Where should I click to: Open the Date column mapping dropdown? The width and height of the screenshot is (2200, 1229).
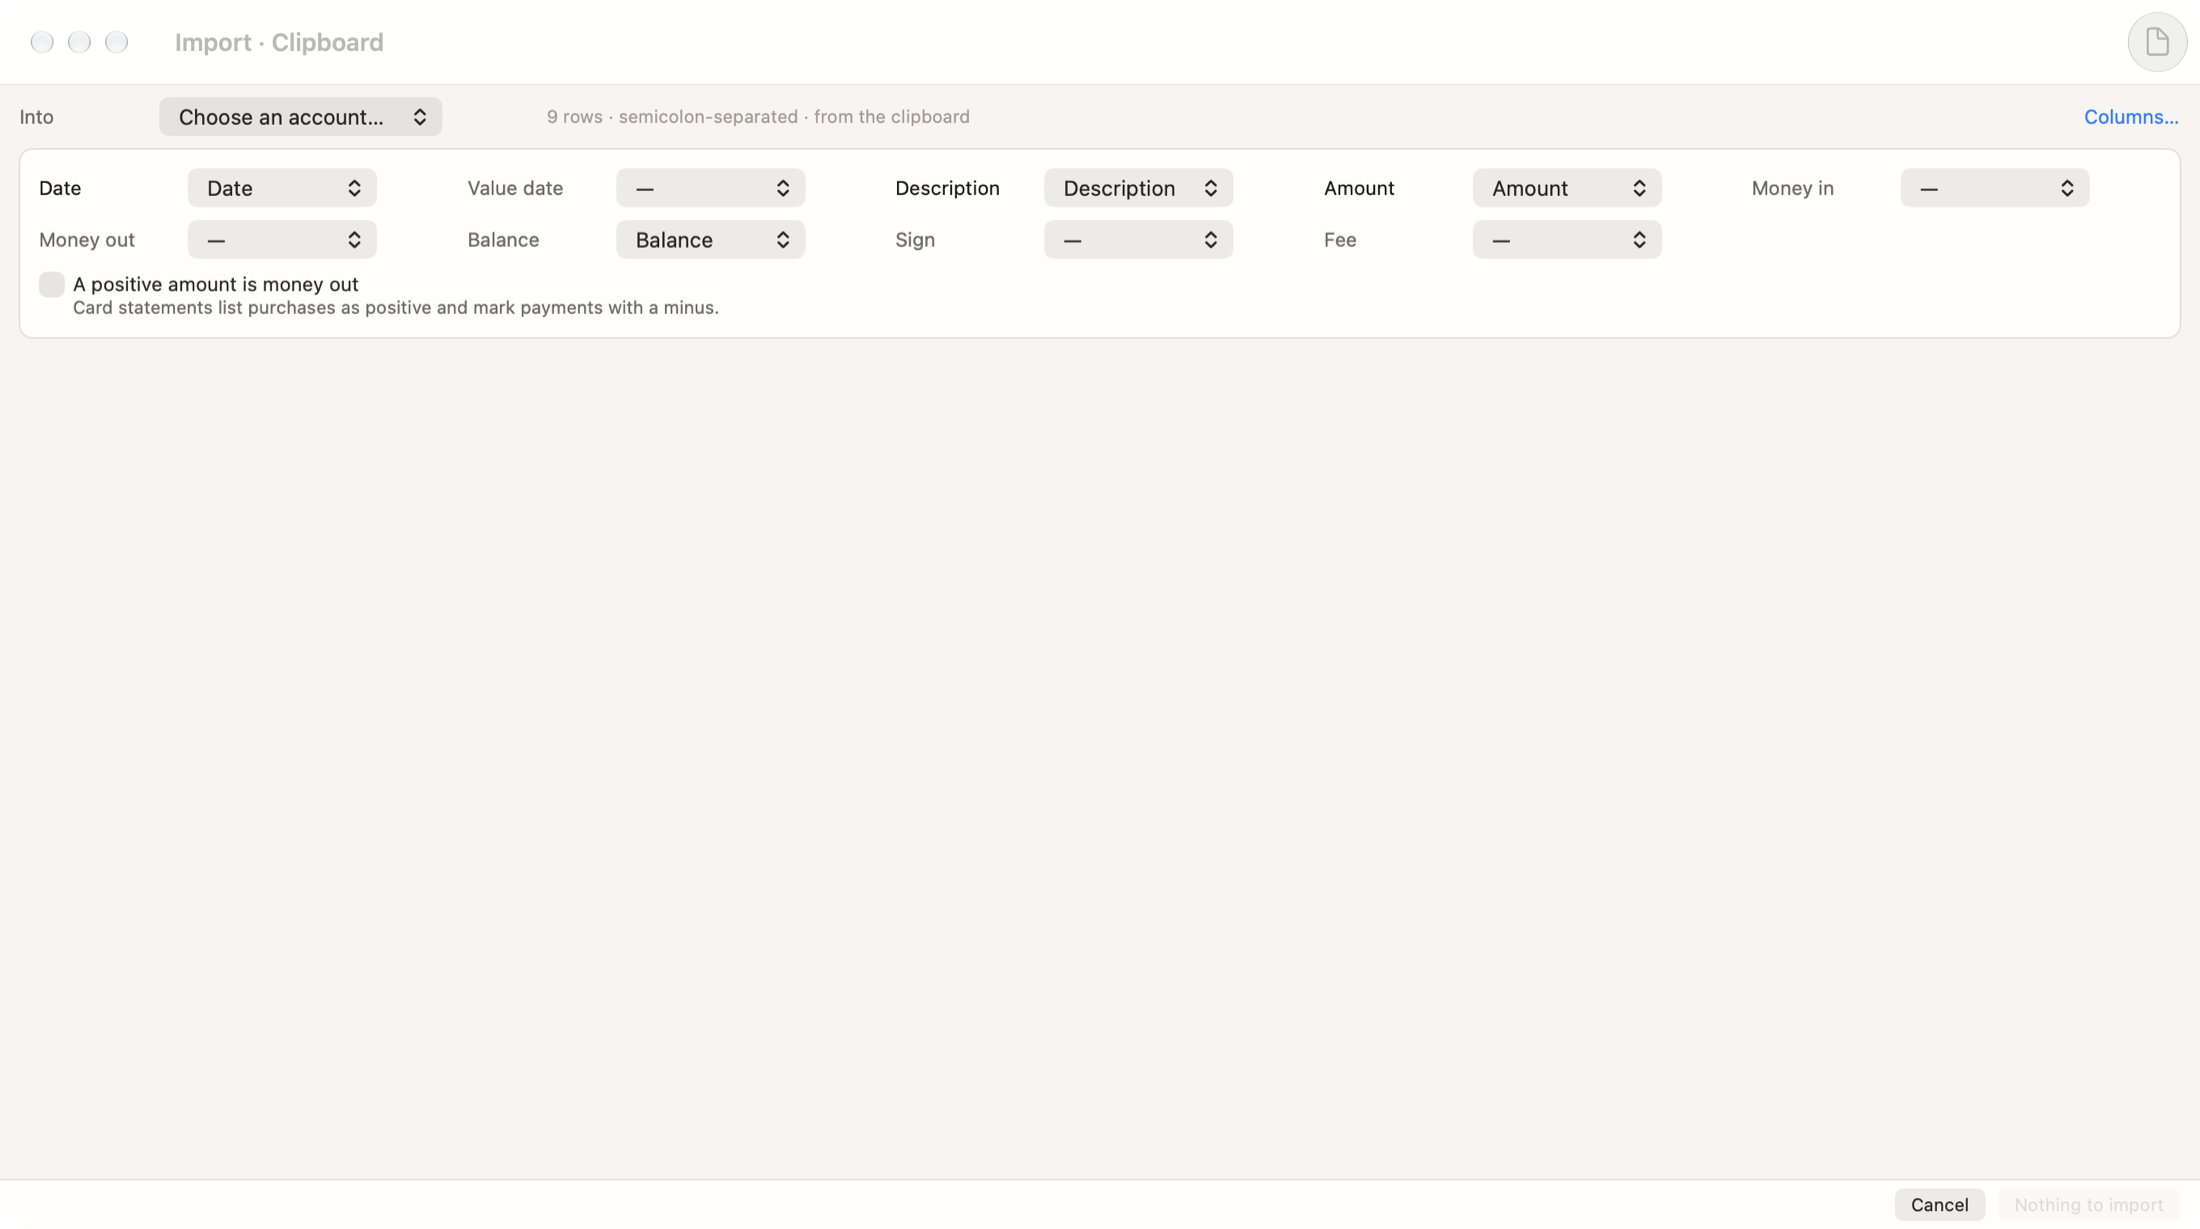click(282, 188)
